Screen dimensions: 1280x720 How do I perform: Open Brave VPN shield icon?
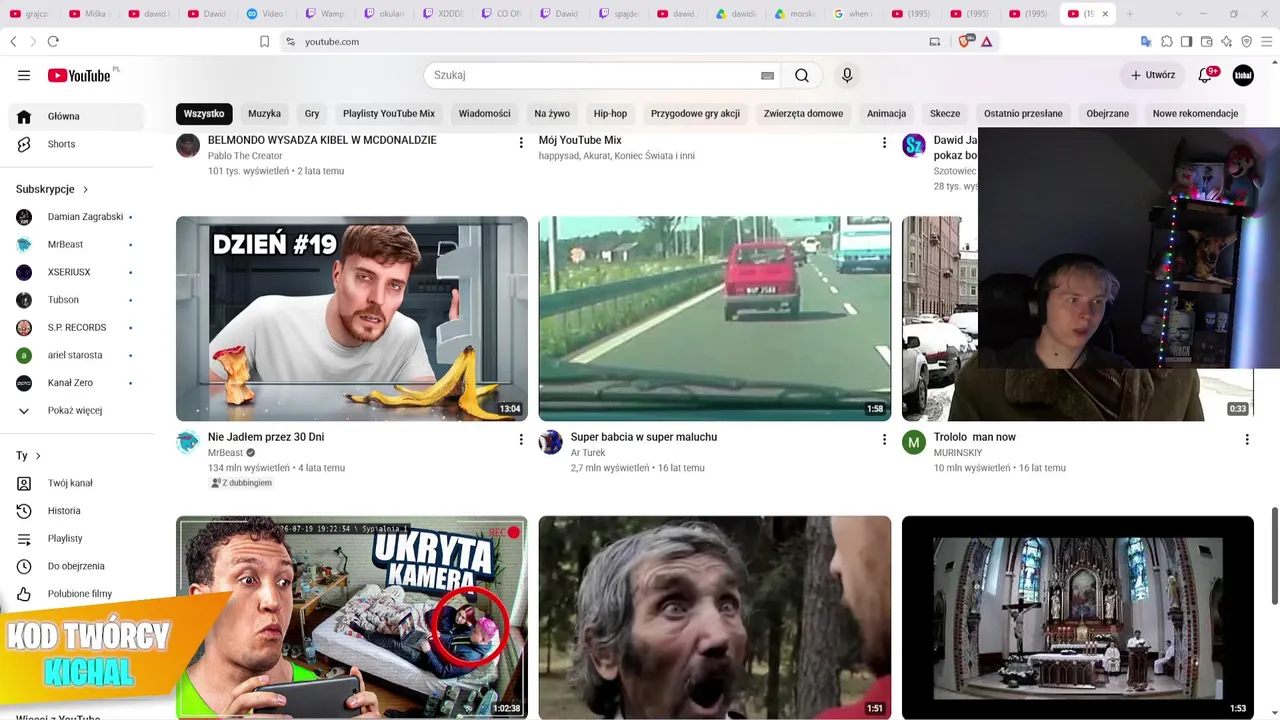point(1246,41)
